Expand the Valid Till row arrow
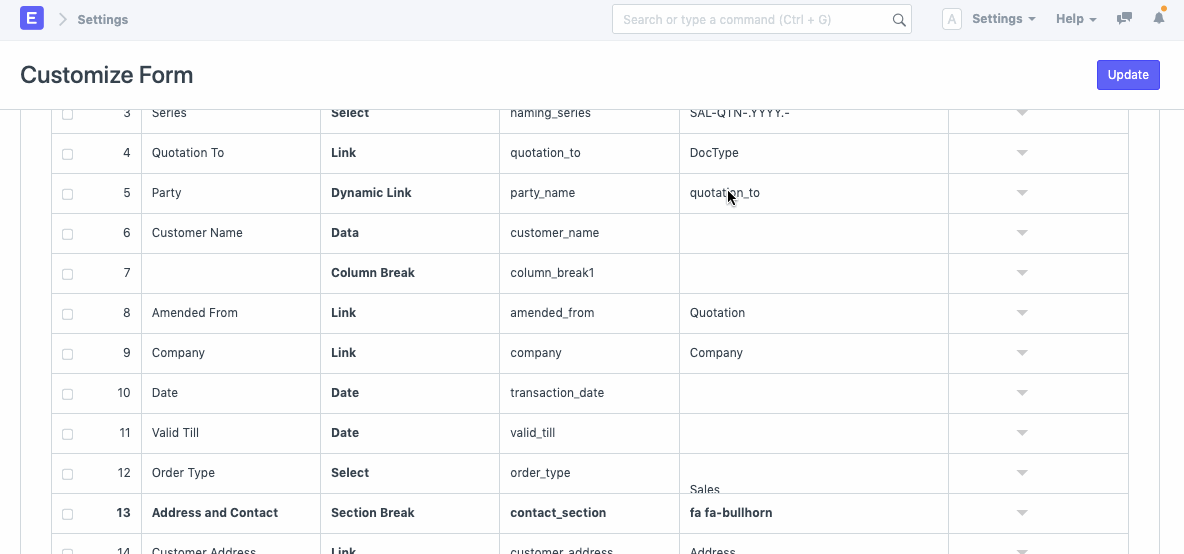This screenshot has height=554, width=1184. [1022, 433]
